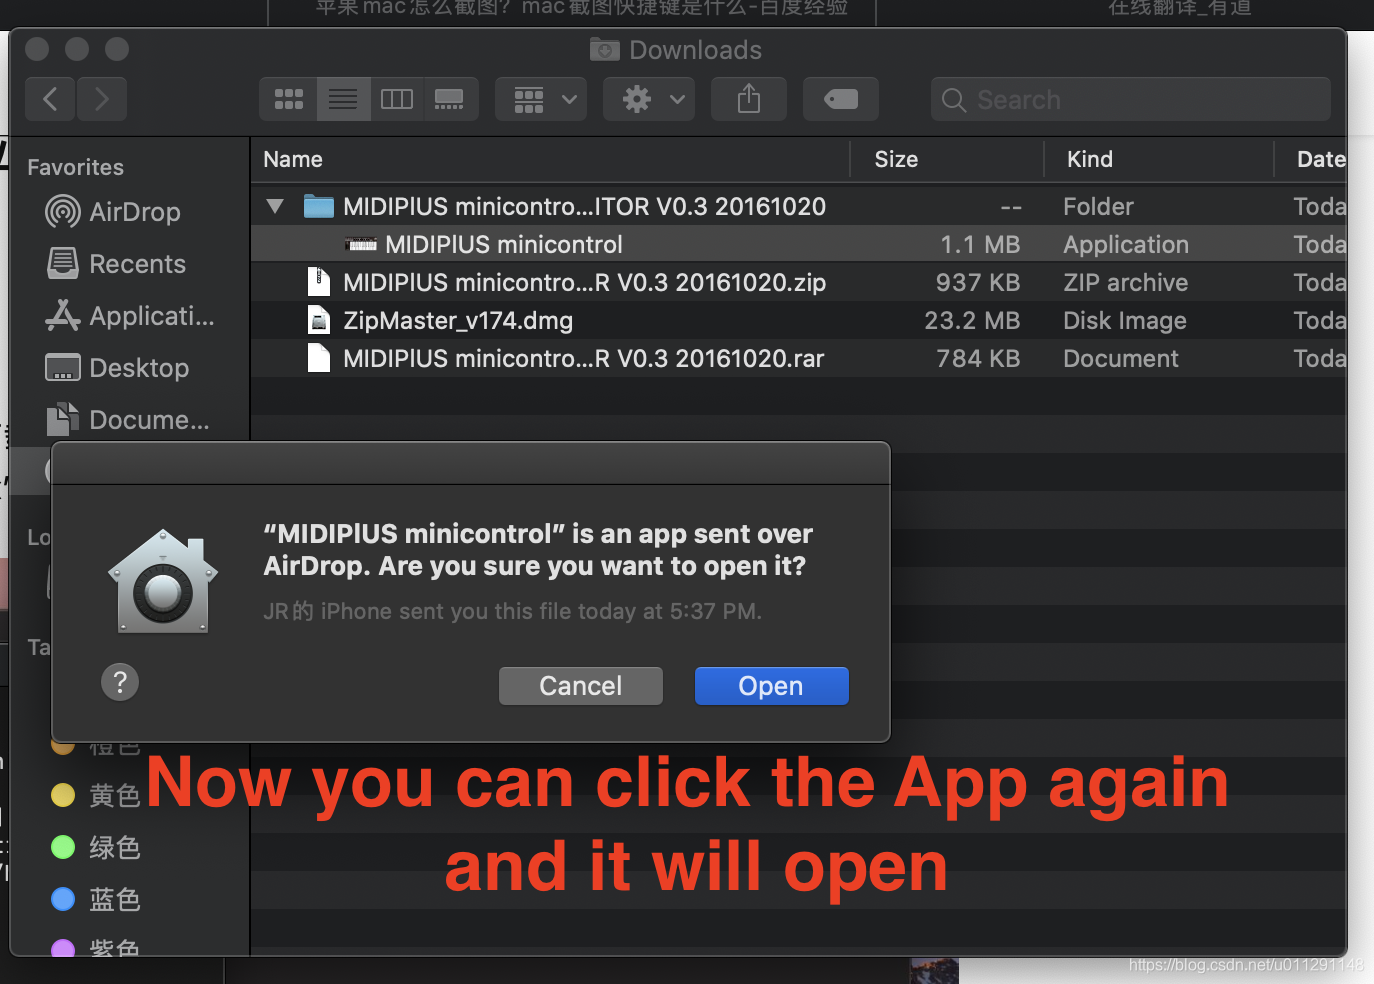Select the MIDIPIUS 20161020.zip file
The image size is (1374, 984).
tap(798, 282)
